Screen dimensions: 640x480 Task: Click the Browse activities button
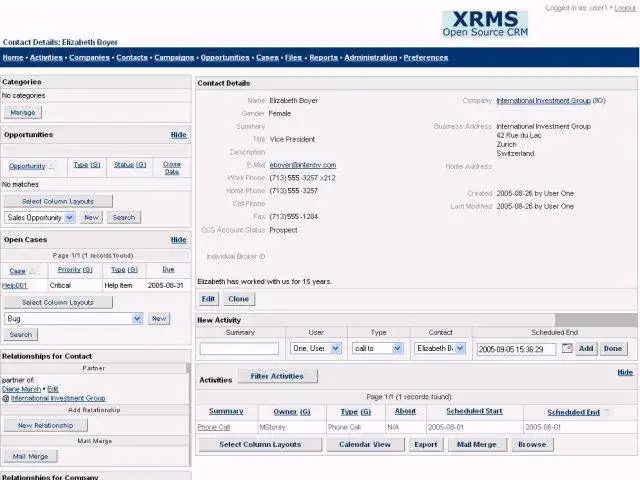532,444
